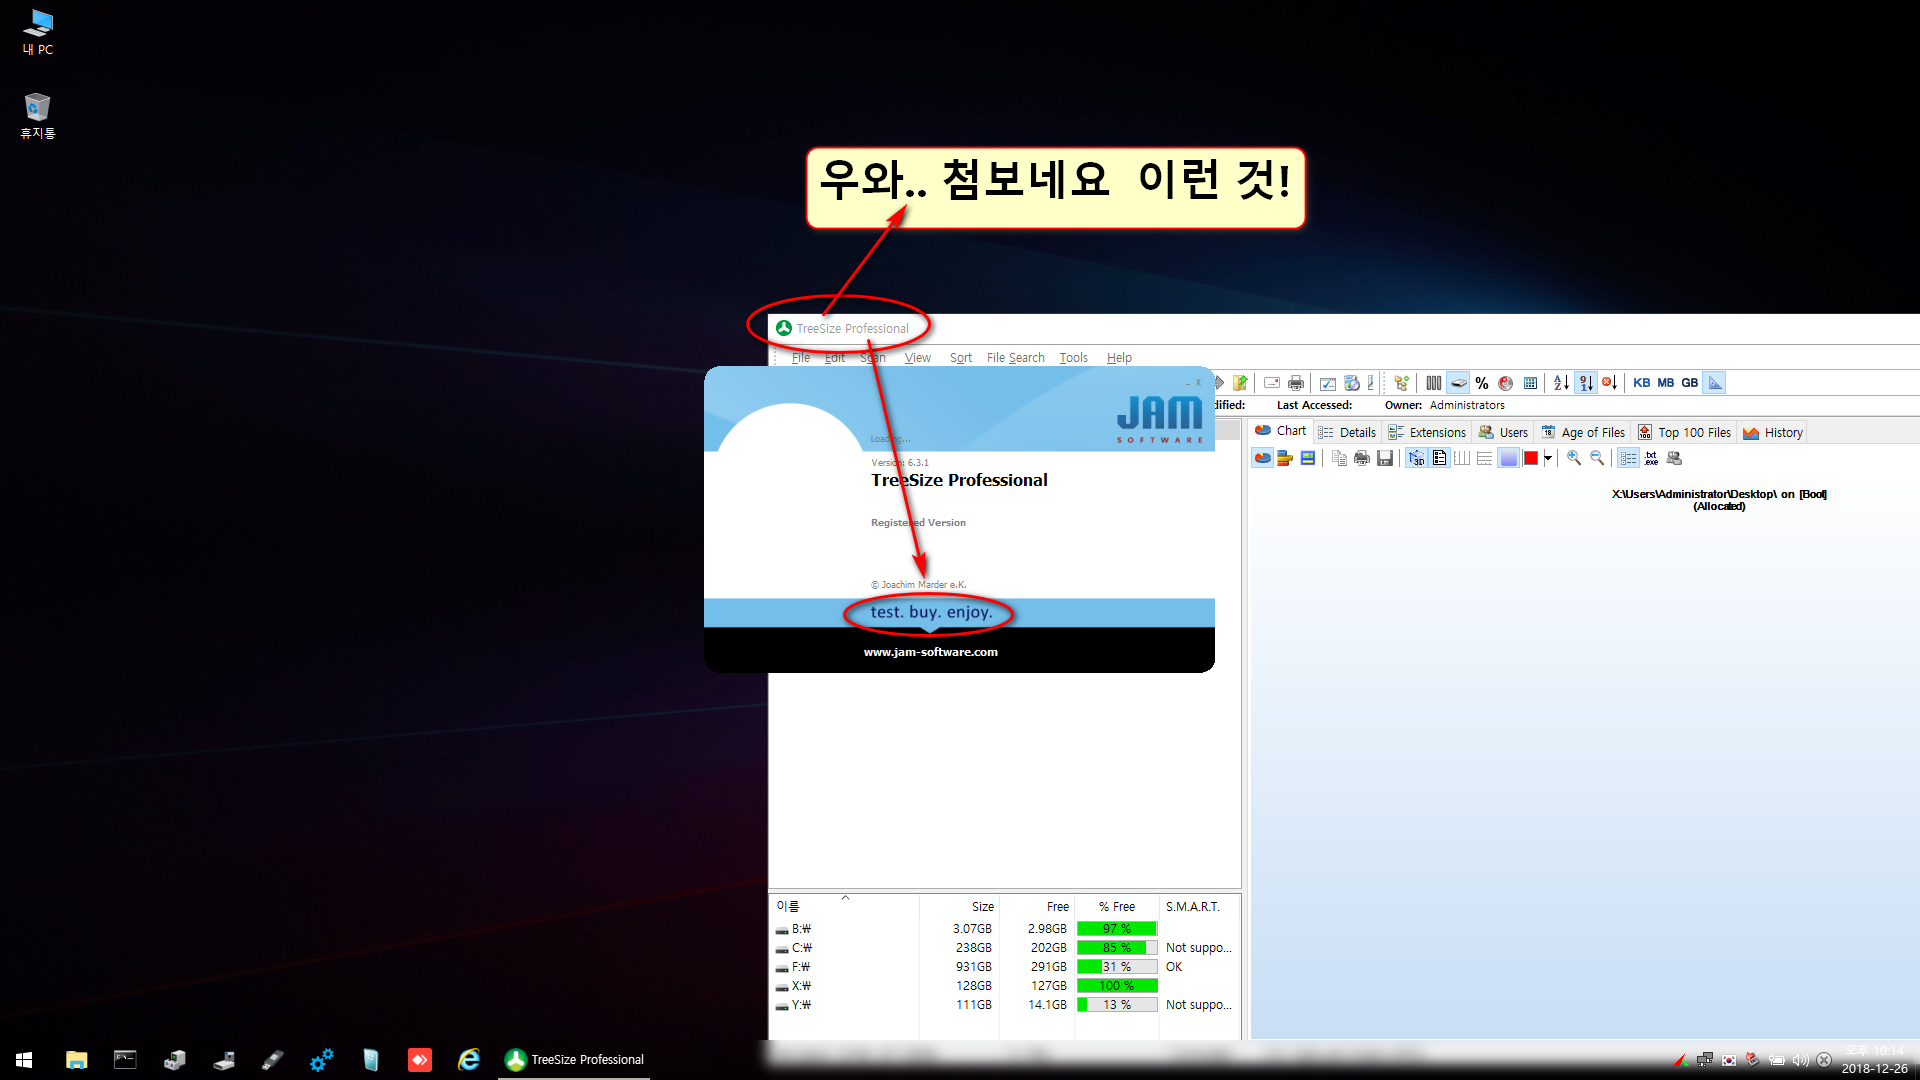Show horizontal grid lines icon

[x=1485, y=458]
